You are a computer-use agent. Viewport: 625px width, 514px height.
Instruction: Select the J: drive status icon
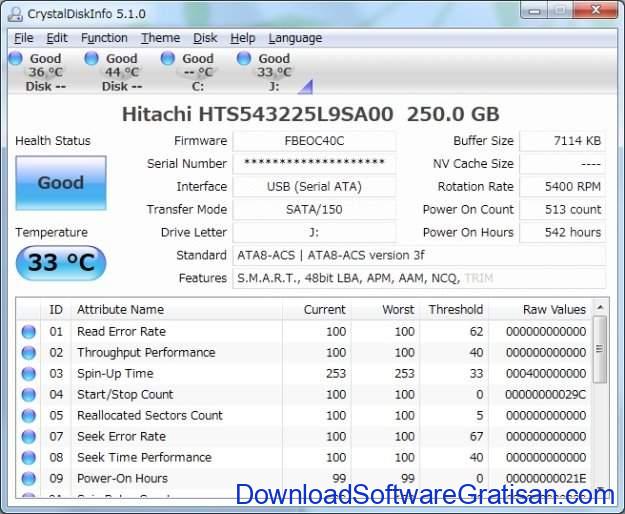point(244,58)
